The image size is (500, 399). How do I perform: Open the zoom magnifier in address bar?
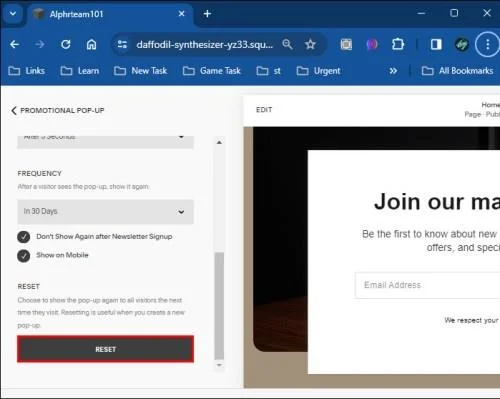coord(287,44)
